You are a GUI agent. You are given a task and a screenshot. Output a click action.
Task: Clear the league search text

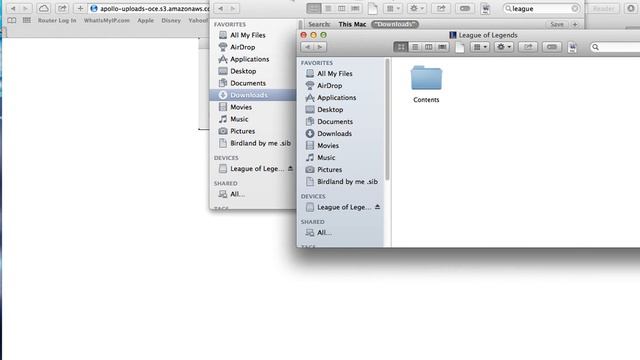click(x=575, y=9)
